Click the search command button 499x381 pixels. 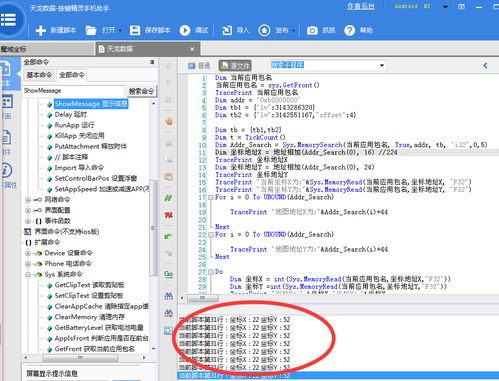141,91
